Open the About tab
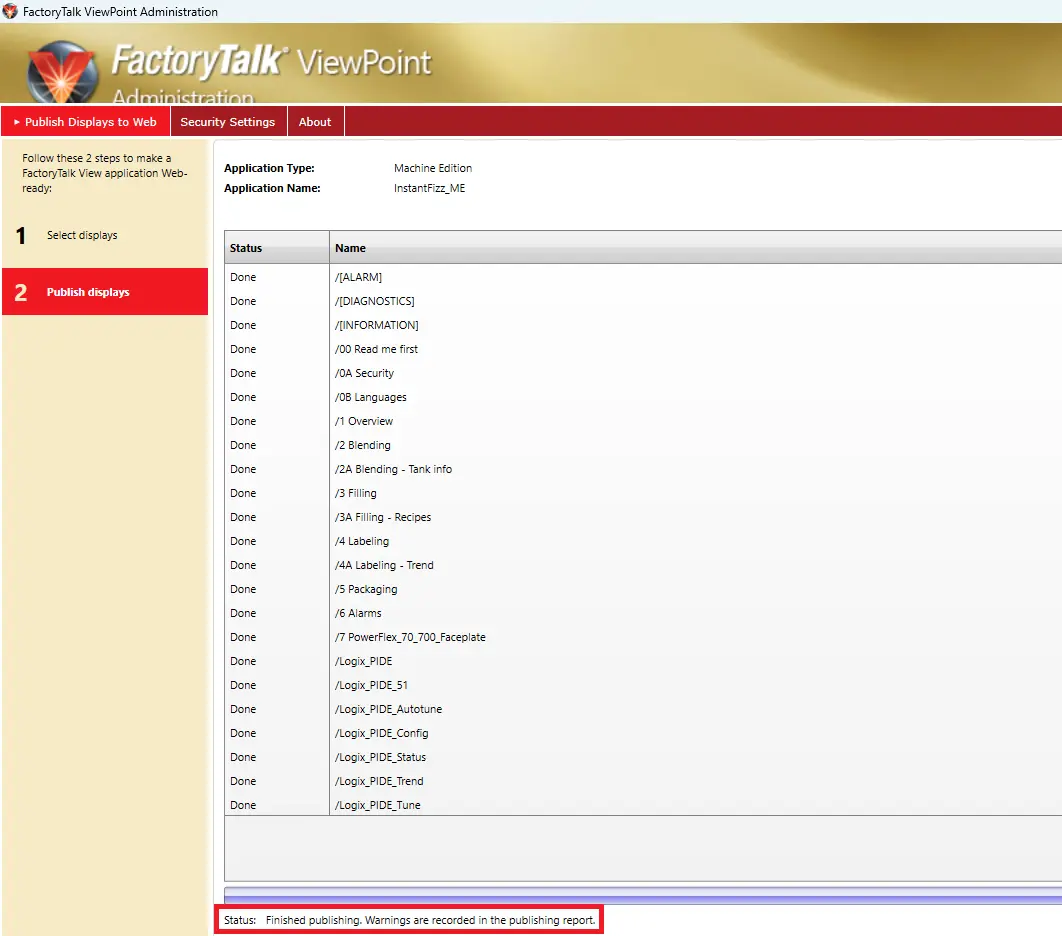This screenshot has height=936, width=1062. click(x=315, y=121)
